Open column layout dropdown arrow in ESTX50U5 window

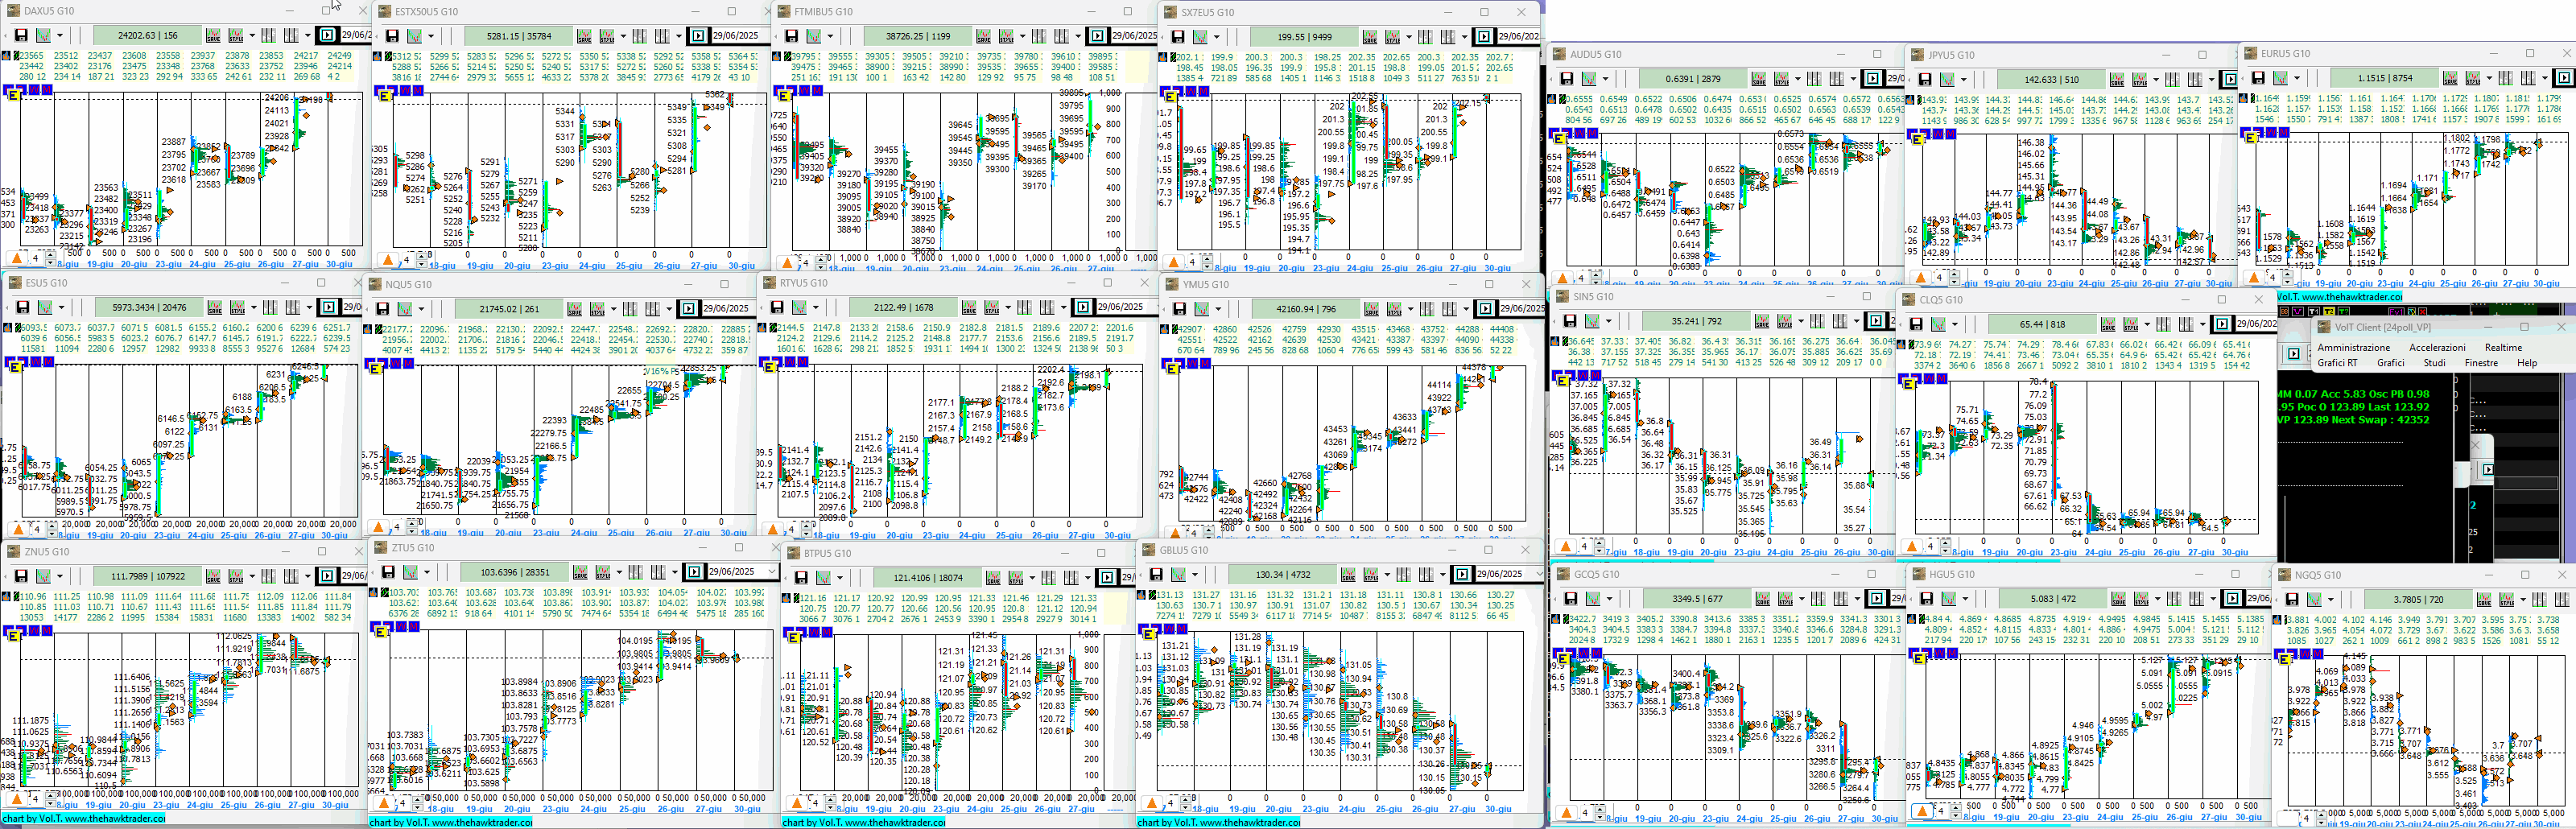(679, 36)
